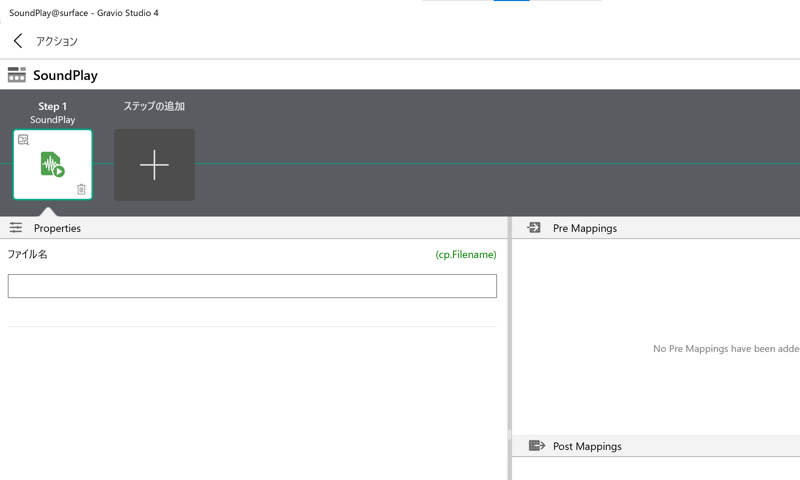Image resolution: width=800 pixels, height=480 pixels.
Task: Add a new step with the plus tile
Action: coord(154,165)
